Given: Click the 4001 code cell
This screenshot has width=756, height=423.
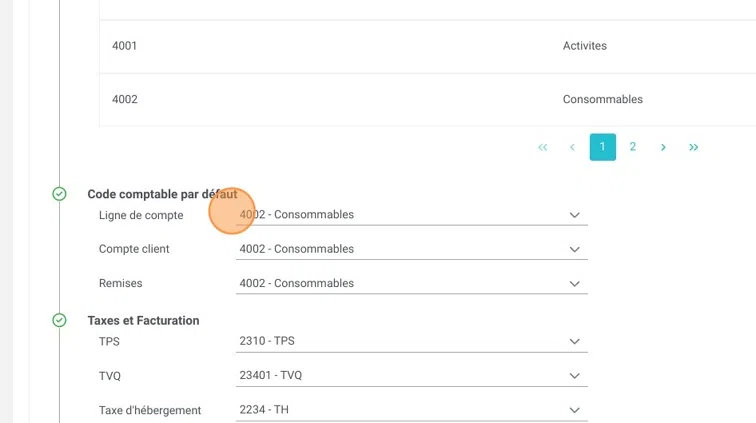Looking at the screenshot, I should (124, 46).
